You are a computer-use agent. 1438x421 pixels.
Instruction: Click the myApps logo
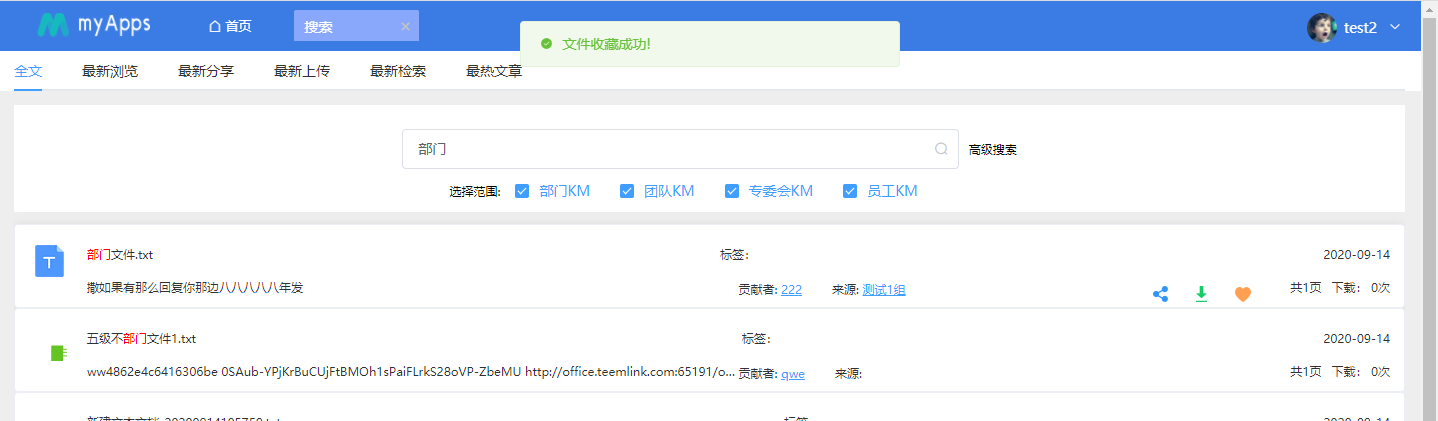tap(94, 26)
